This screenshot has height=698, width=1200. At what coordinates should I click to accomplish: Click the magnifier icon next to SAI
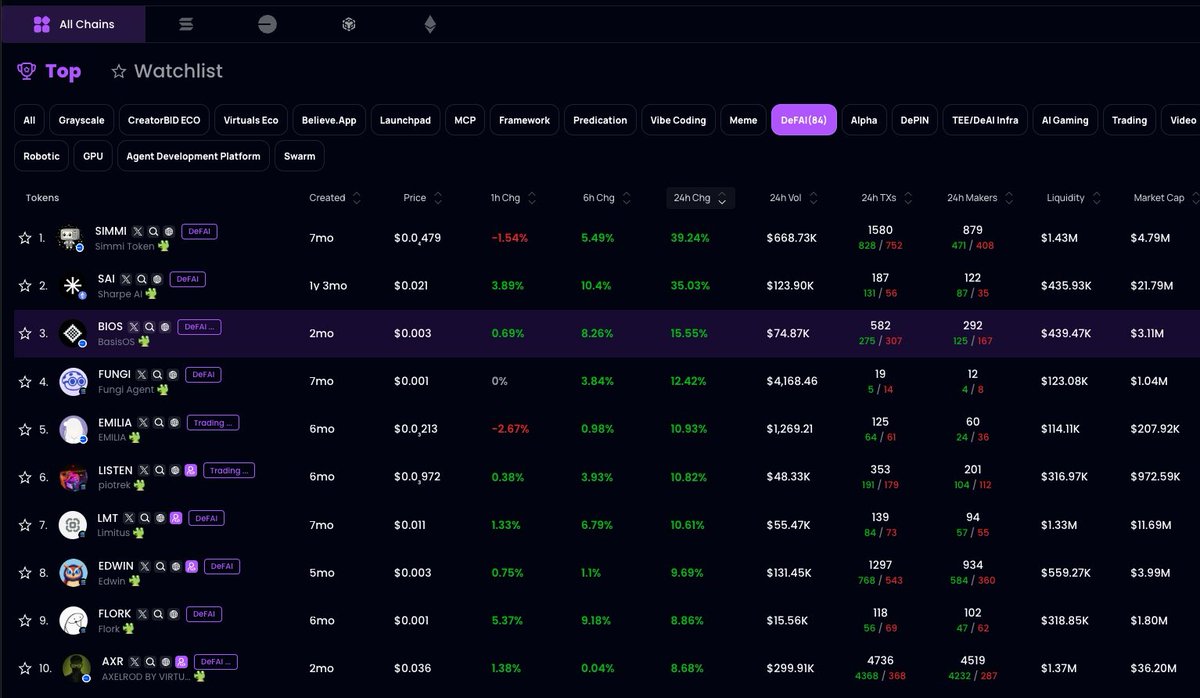[x=143, y=279]
